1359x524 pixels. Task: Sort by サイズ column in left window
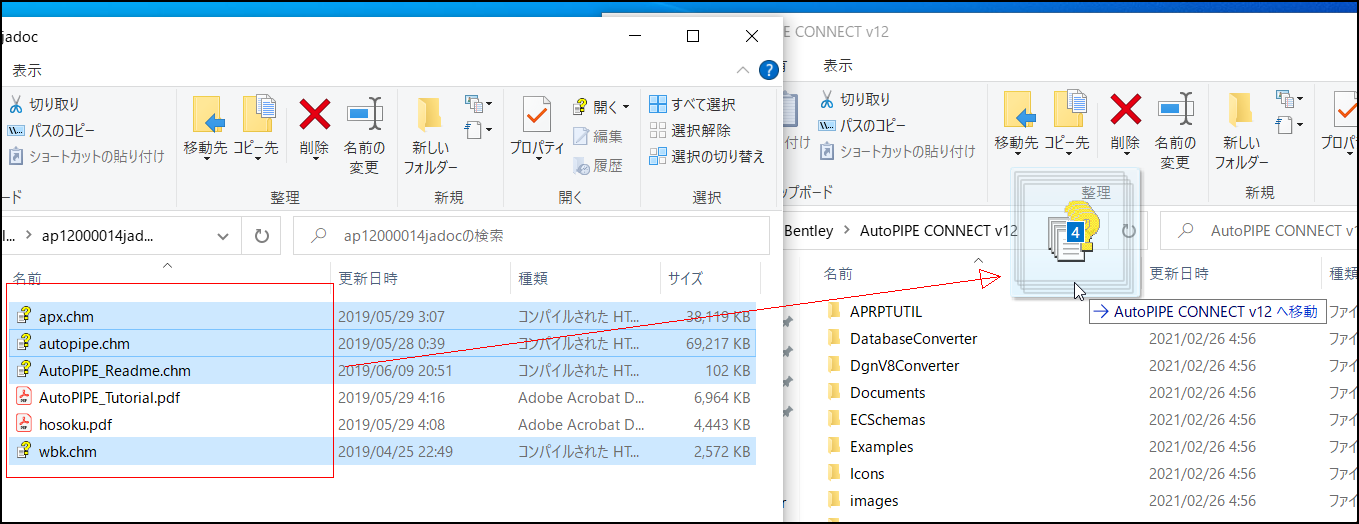point(709,278)
